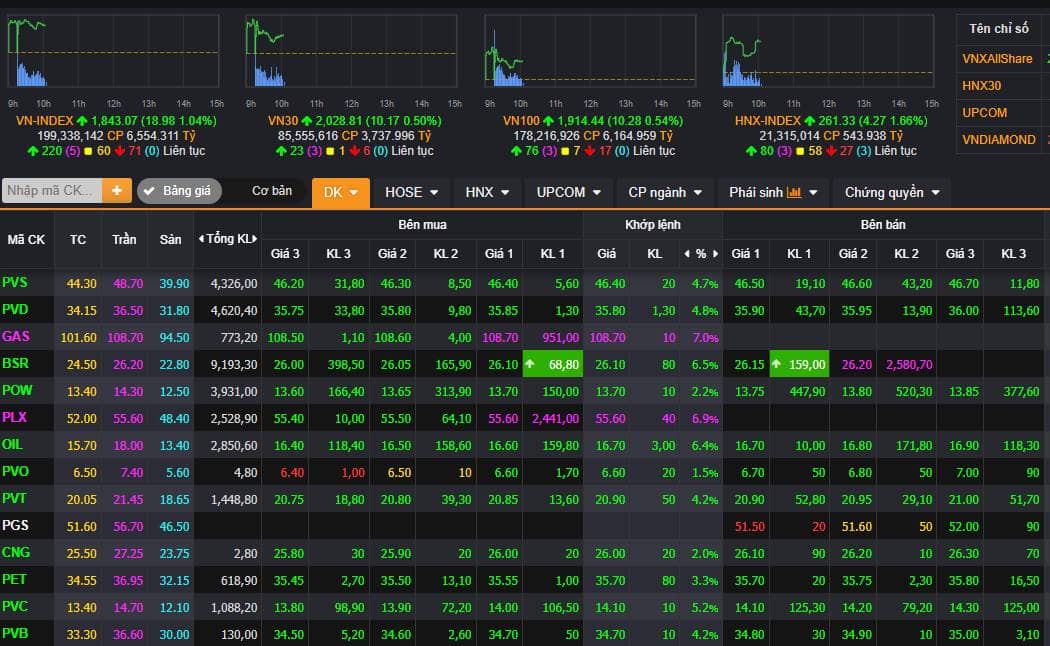This screenshot has width=1050, height=646.
Task: Open the Phái sinh dropdown arrow
Action: tap(813, 193)
